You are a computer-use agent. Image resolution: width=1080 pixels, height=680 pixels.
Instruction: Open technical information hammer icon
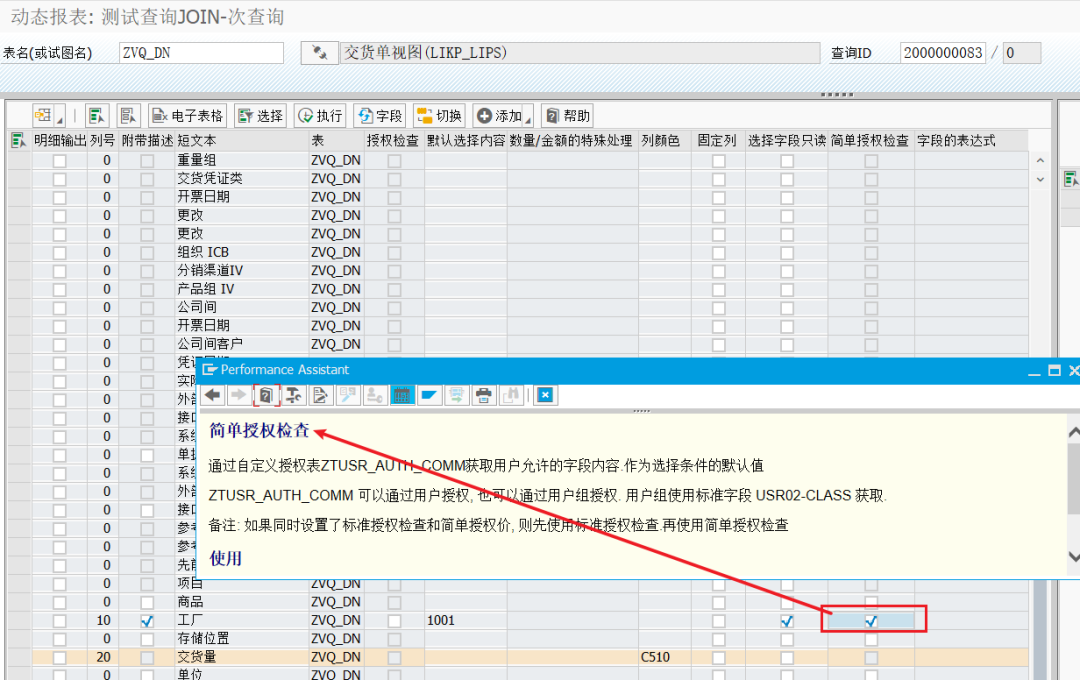[x=293, y=395]
